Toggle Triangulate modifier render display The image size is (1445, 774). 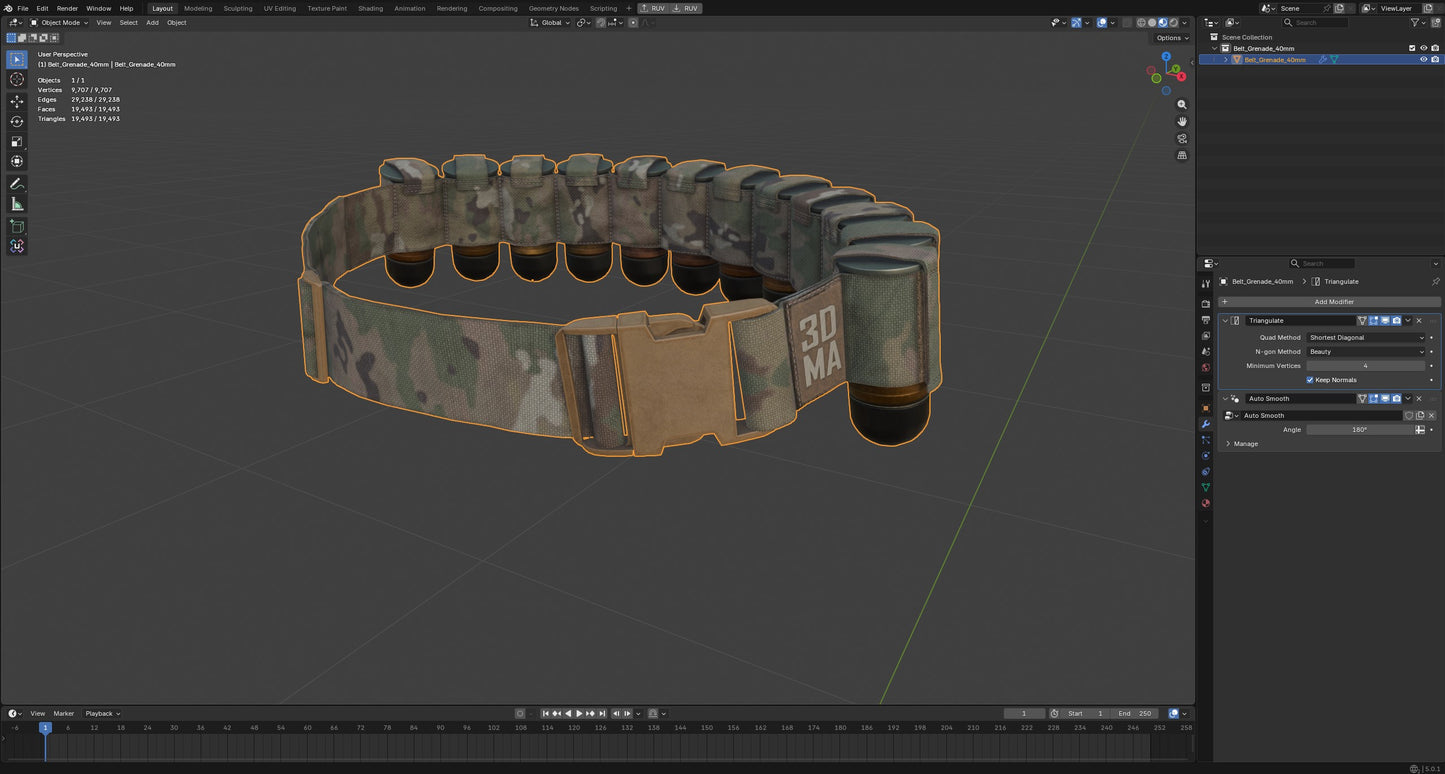1397,320
